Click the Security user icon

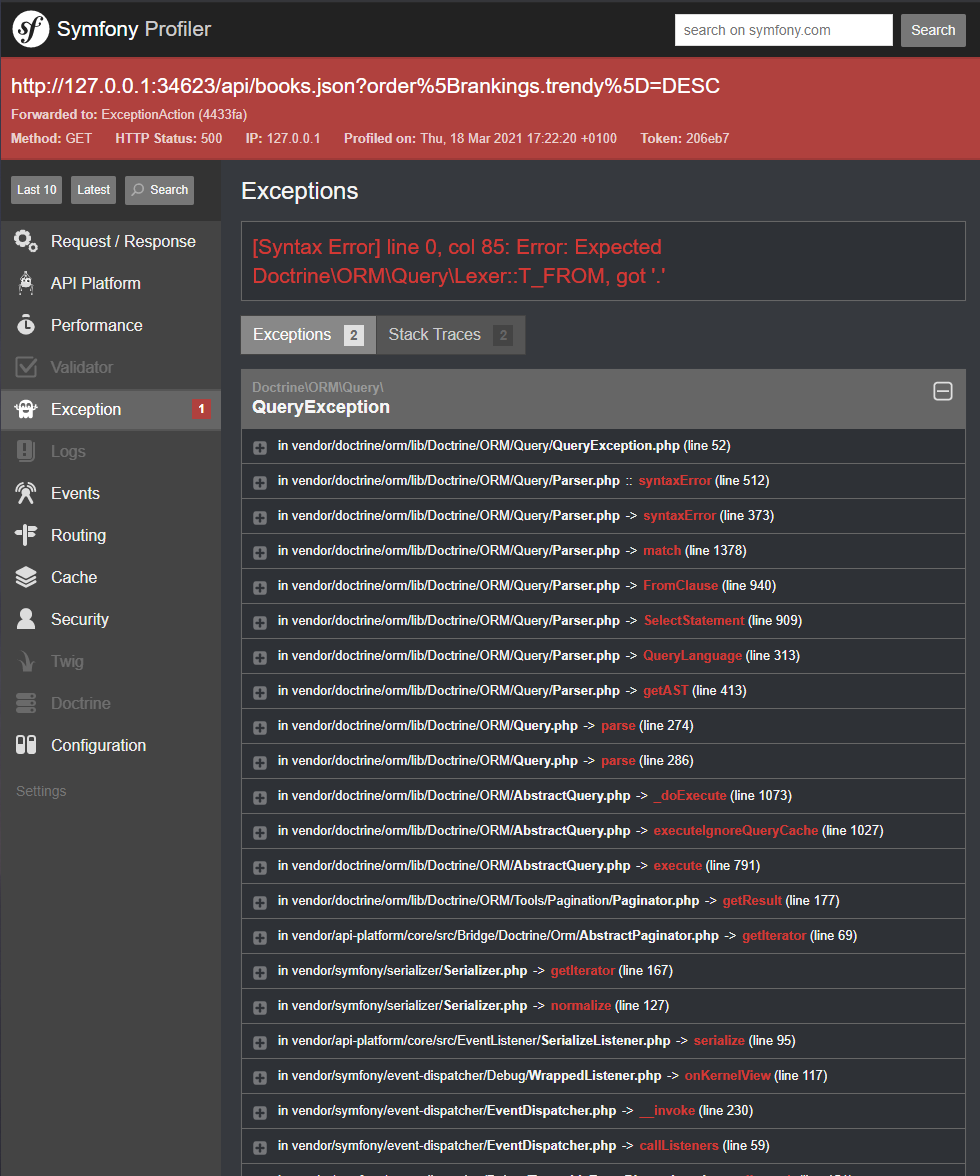click(25, 620)
